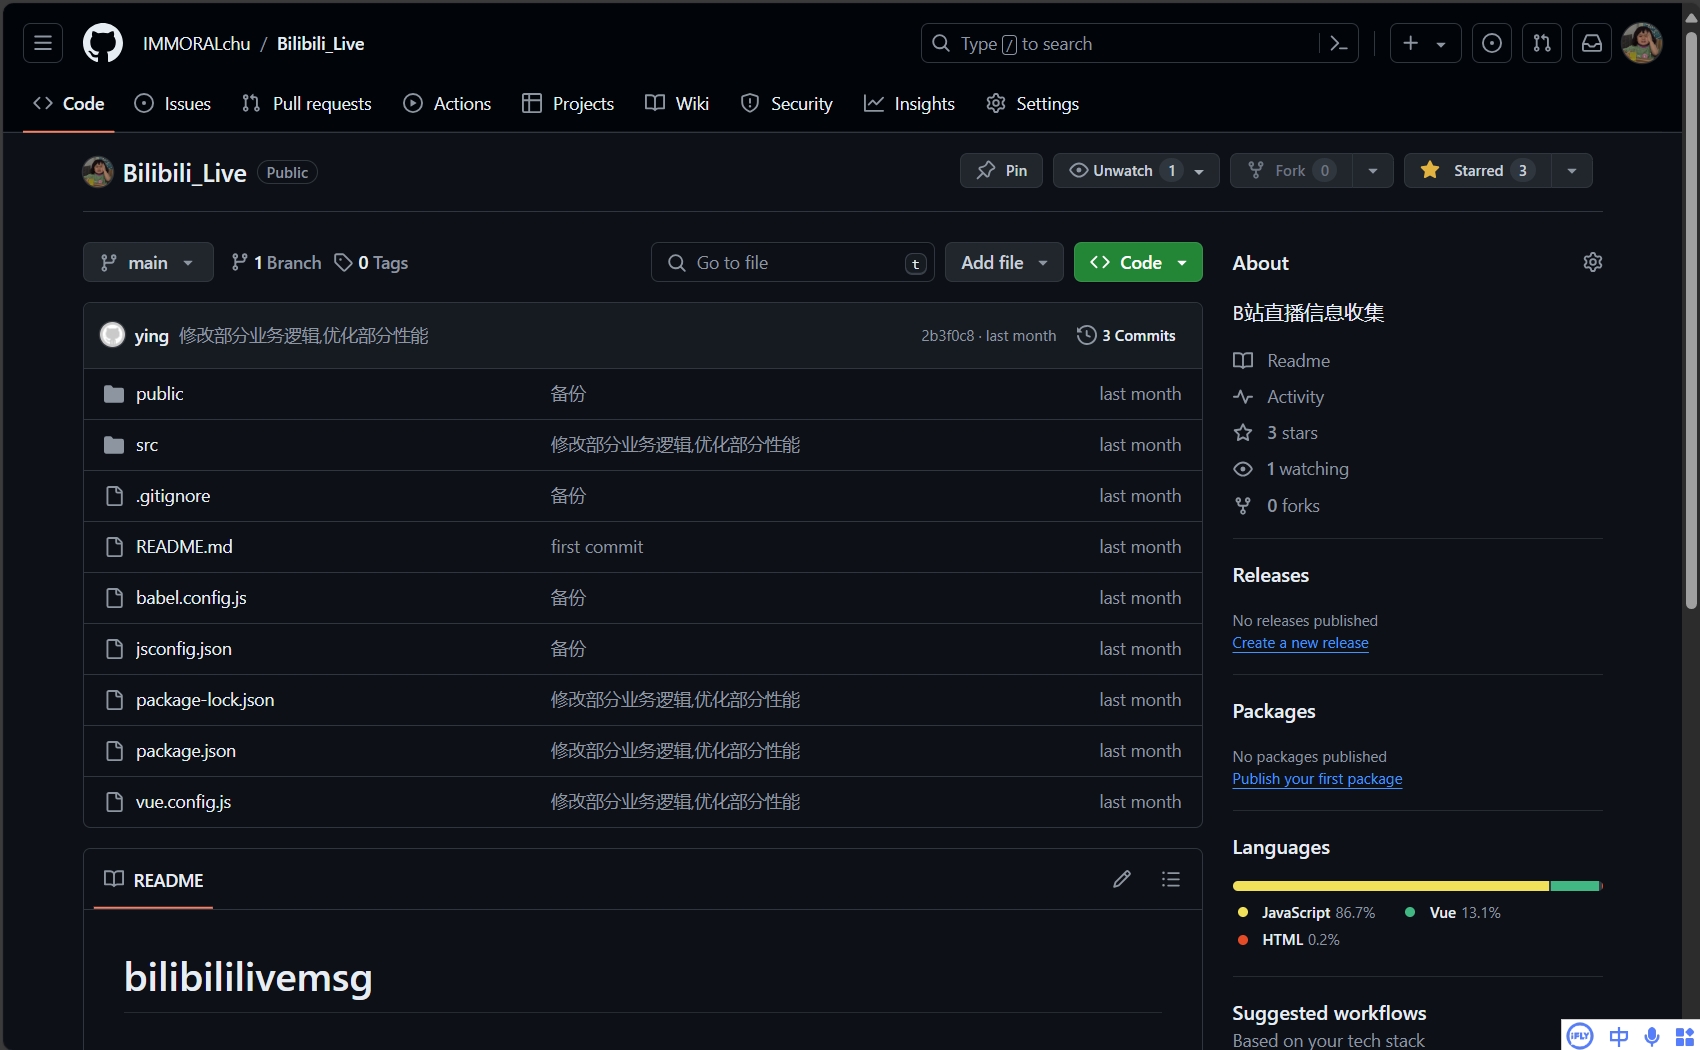Open the package-lock.json file
The image size is (1700, 1050).
(x=205, y=700)
